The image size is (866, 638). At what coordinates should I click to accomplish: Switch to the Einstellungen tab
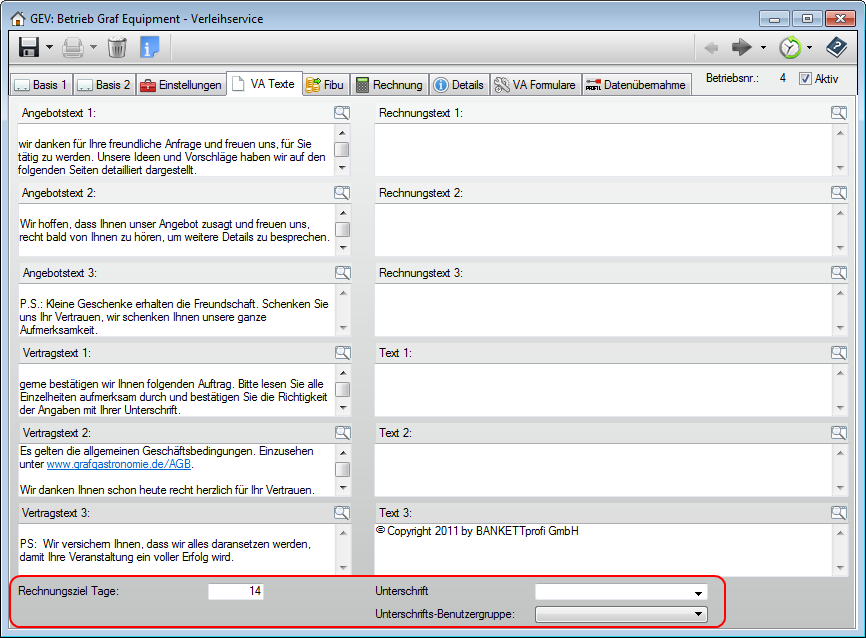click(181, 85)
